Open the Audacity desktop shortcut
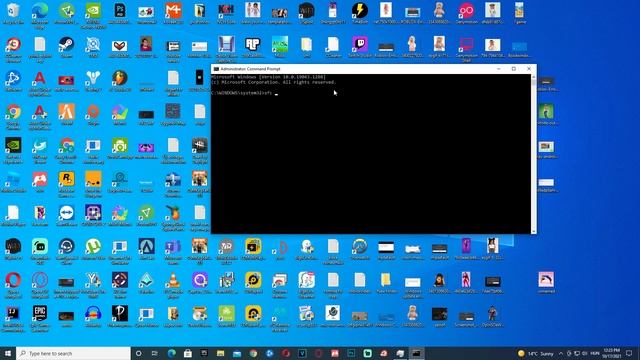640x360 pixels. point(93,317)
